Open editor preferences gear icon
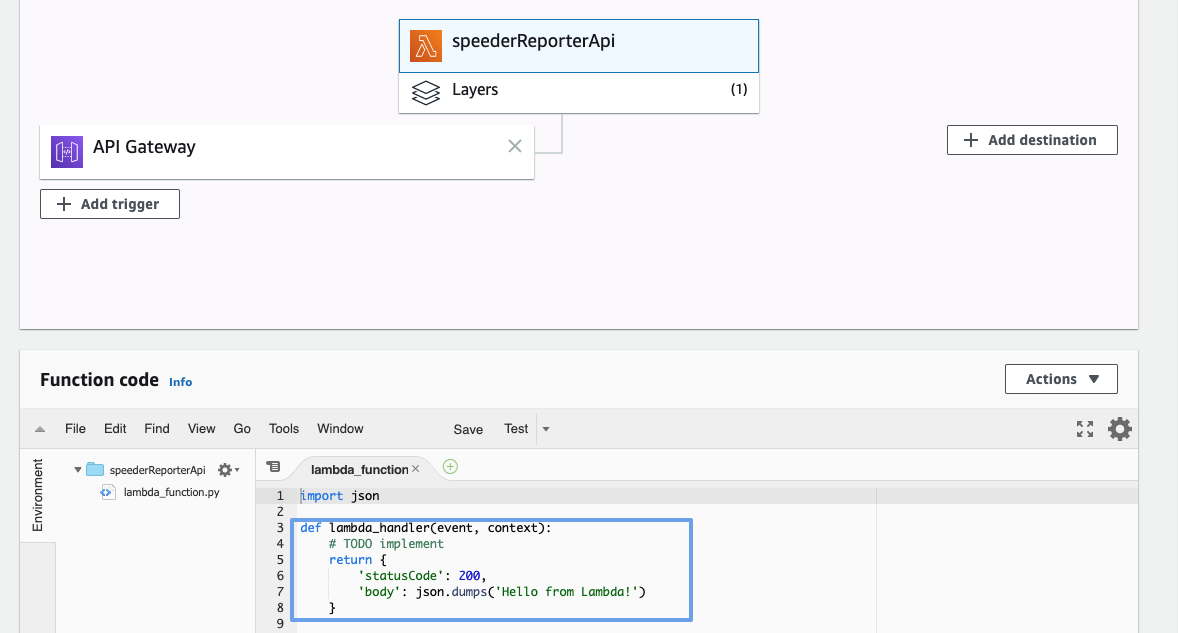 [1119, 429]
